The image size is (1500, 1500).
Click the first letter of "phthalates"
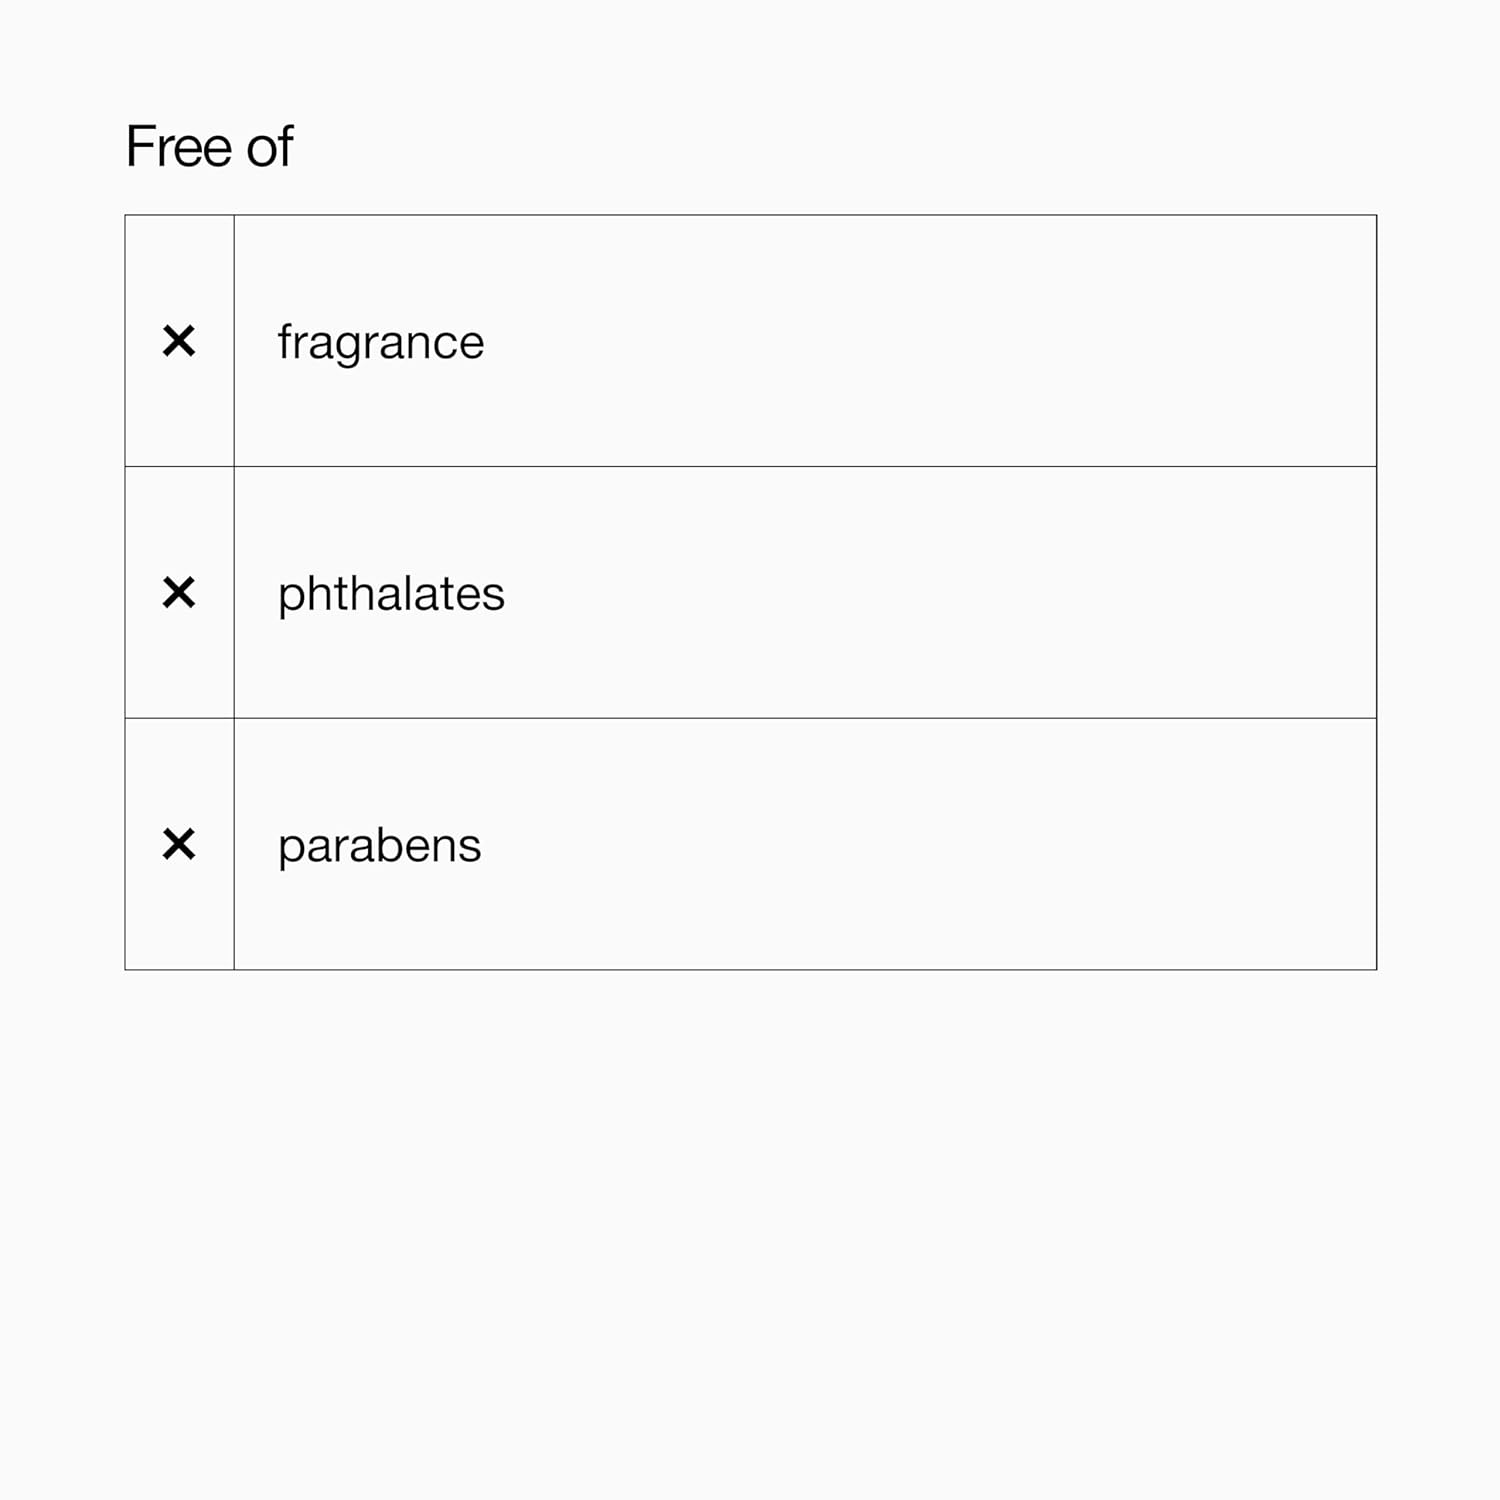point(290,597)
